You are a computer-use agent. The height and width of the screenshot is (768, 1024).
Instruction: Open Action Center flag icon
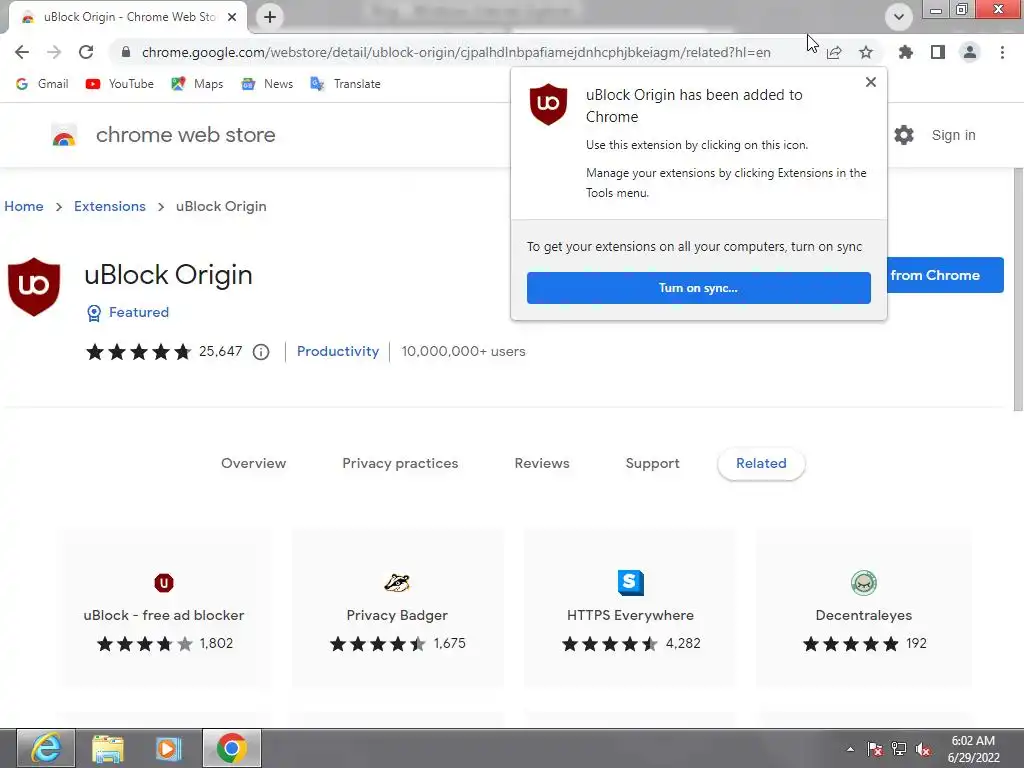[x=875, y=749]
